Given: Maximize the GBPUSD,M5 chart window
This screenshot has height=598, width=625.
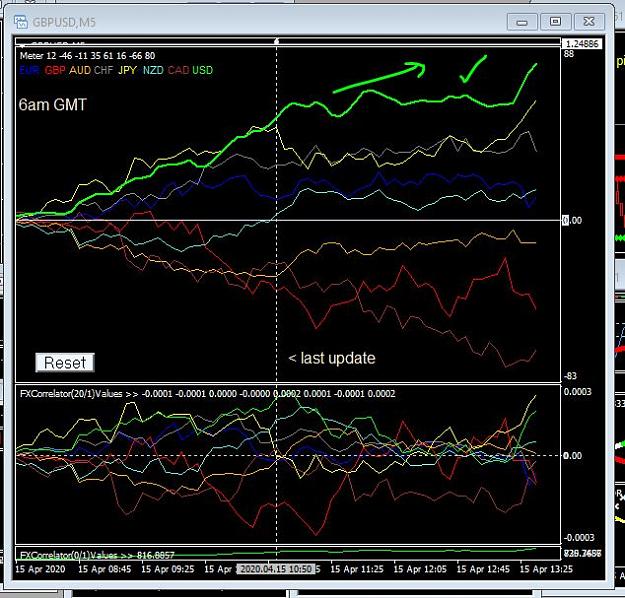Looking at the screenshot, I should 555,22.
